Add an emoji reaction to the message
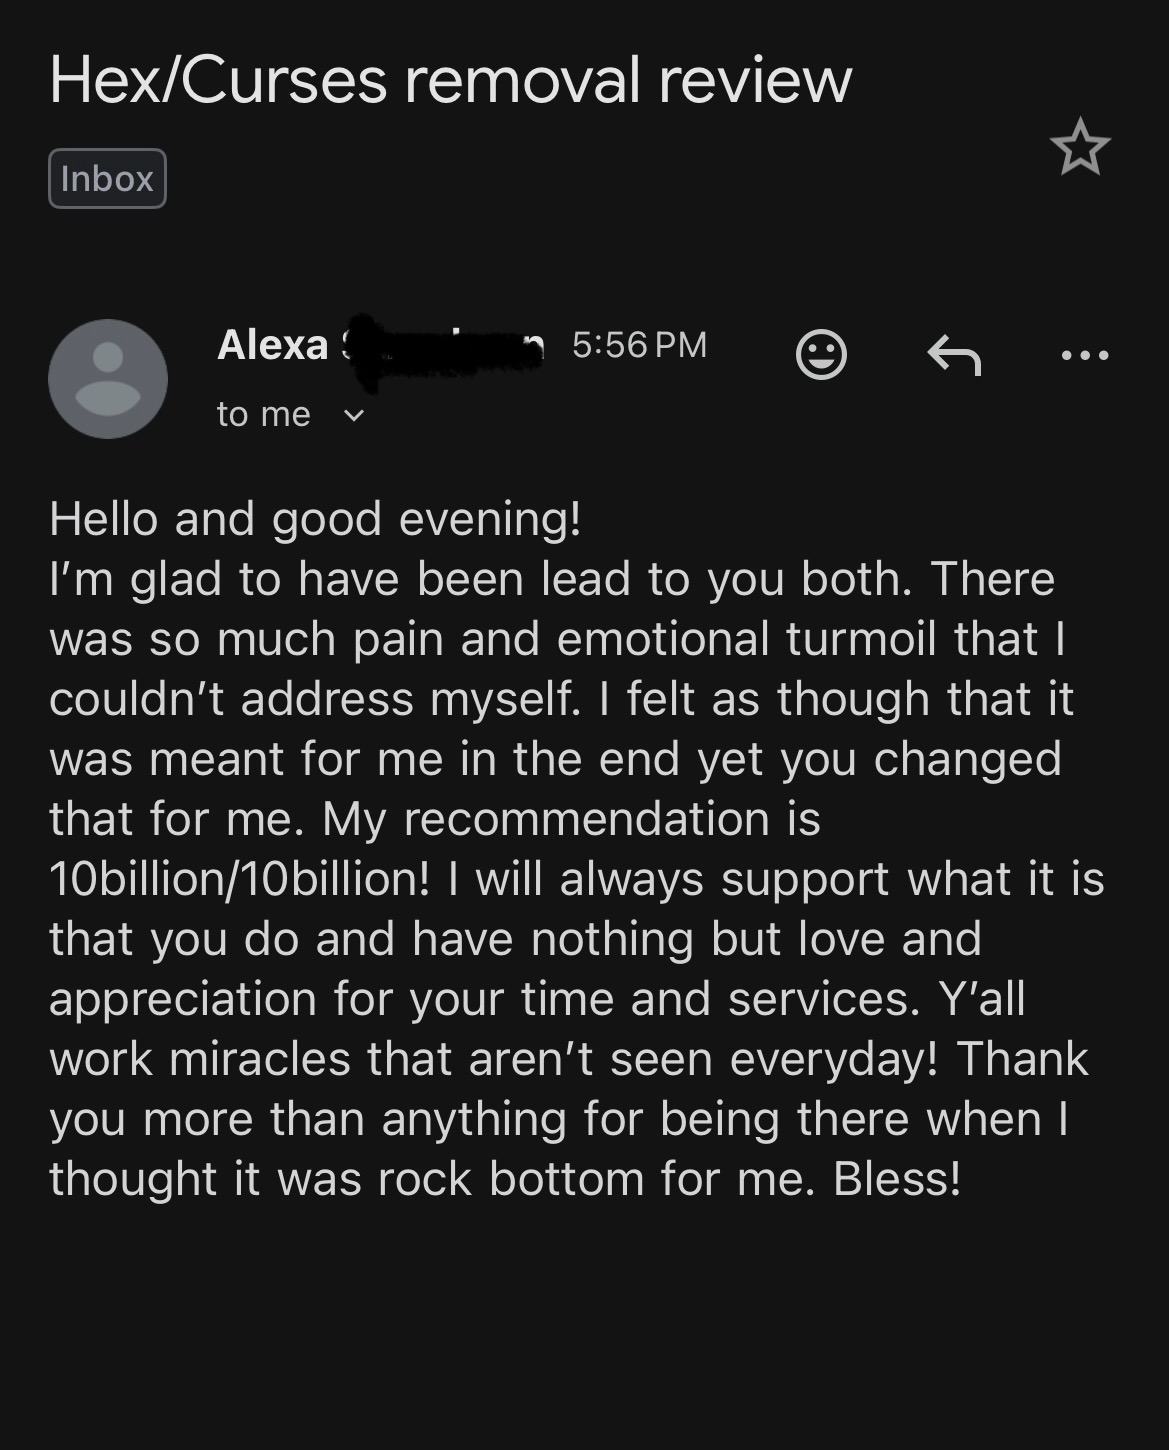The width and height of the screenshot is (1169, 1450). pyautogui.click(x=821, y=354)
